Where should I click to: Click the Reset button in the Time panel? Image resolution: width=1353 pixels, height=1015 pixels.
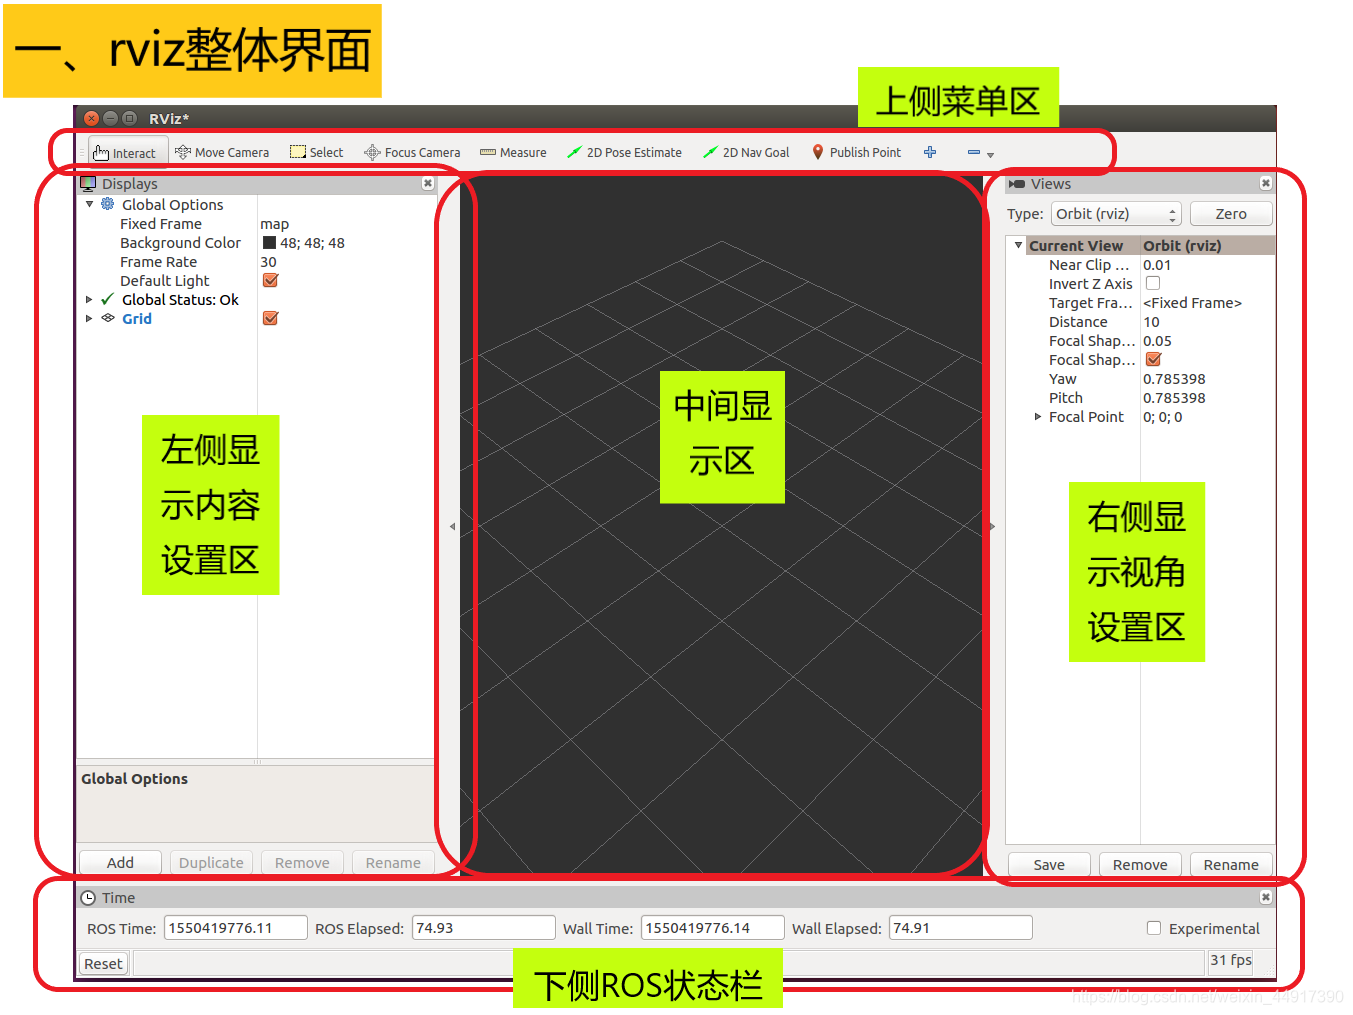[102, 963]
